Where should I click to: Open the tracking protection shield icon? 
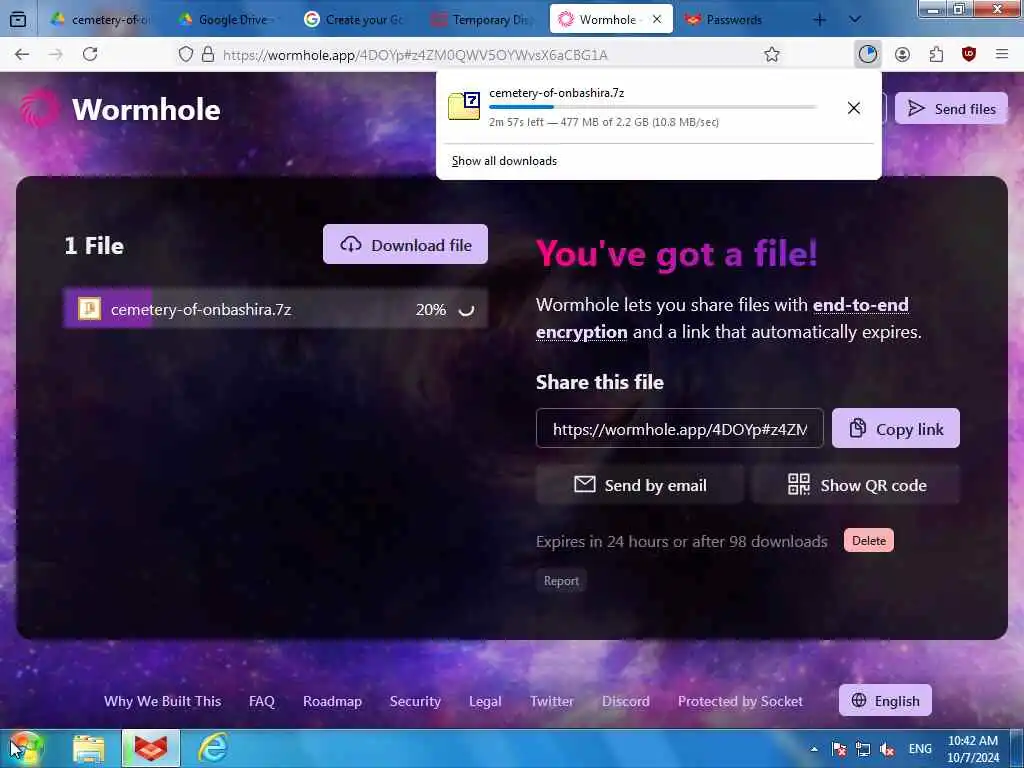pyautogui.click(x=186, y=54)
